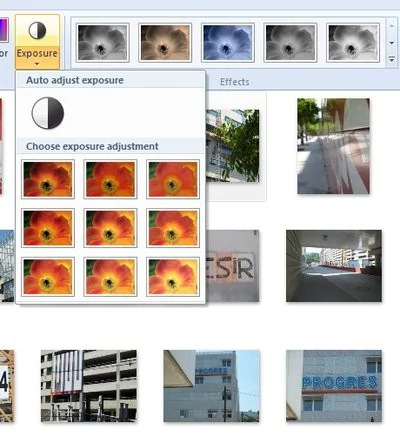Select the black and white effect thumbnail
The height and width of the screenshot is (443, 400).
coord(103,43)
